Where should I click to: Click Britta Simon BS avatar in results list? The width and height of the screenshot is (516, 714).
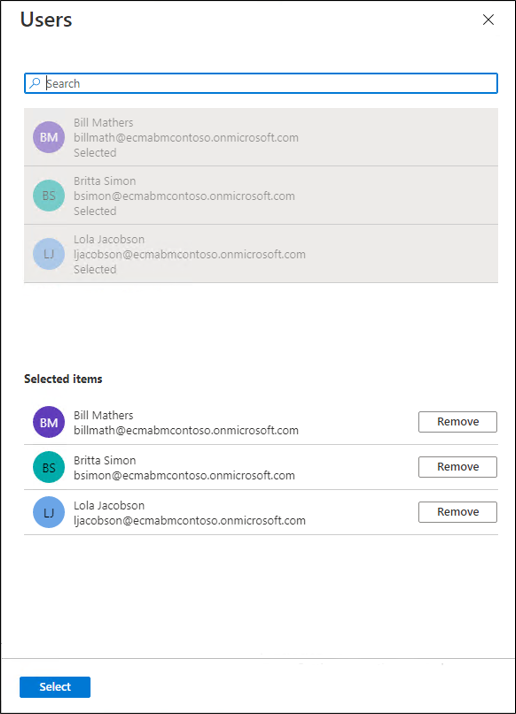coord(49,195)
